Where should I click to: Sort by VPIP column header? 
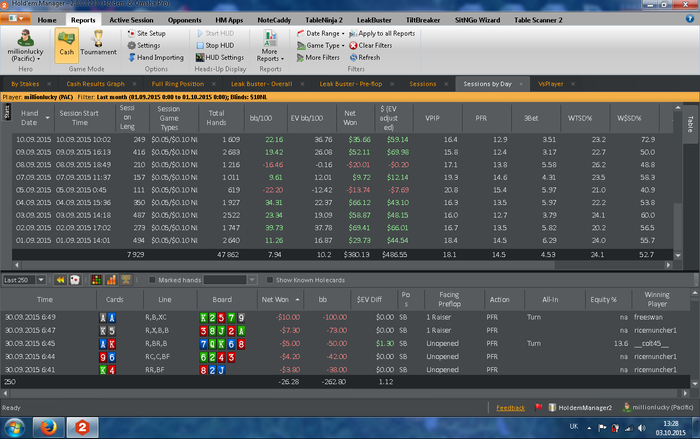tap(432, 118)
